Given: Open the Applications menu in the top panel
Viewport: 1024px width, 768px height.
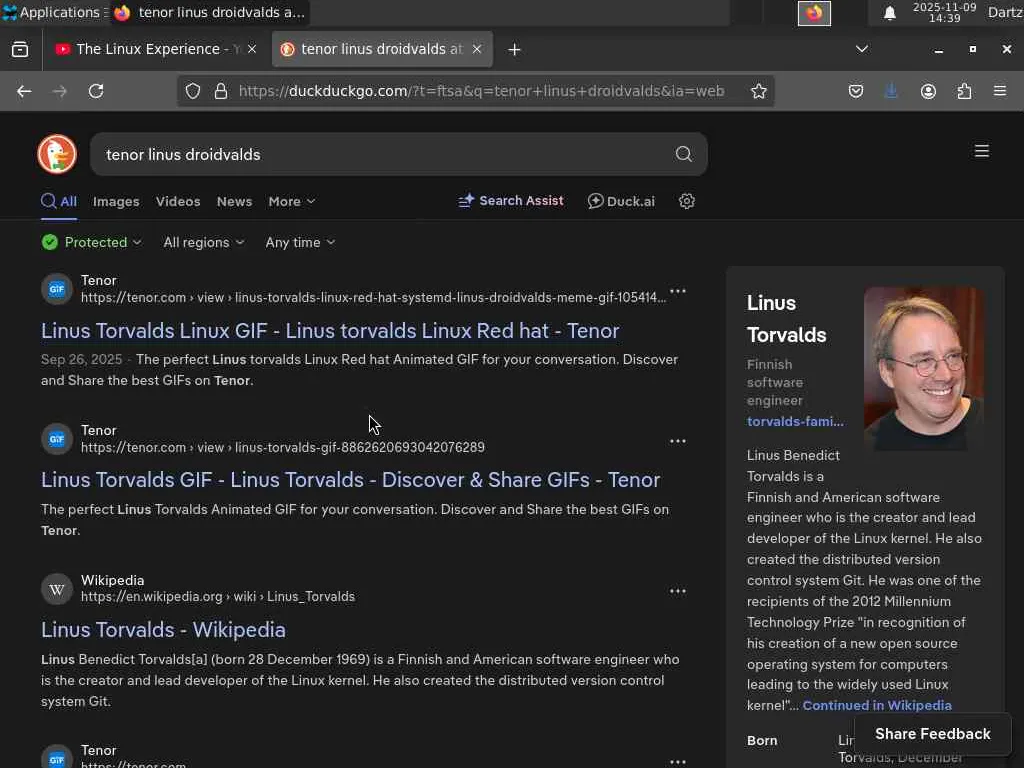Looking at the screenshot, I should pos(54,12).
